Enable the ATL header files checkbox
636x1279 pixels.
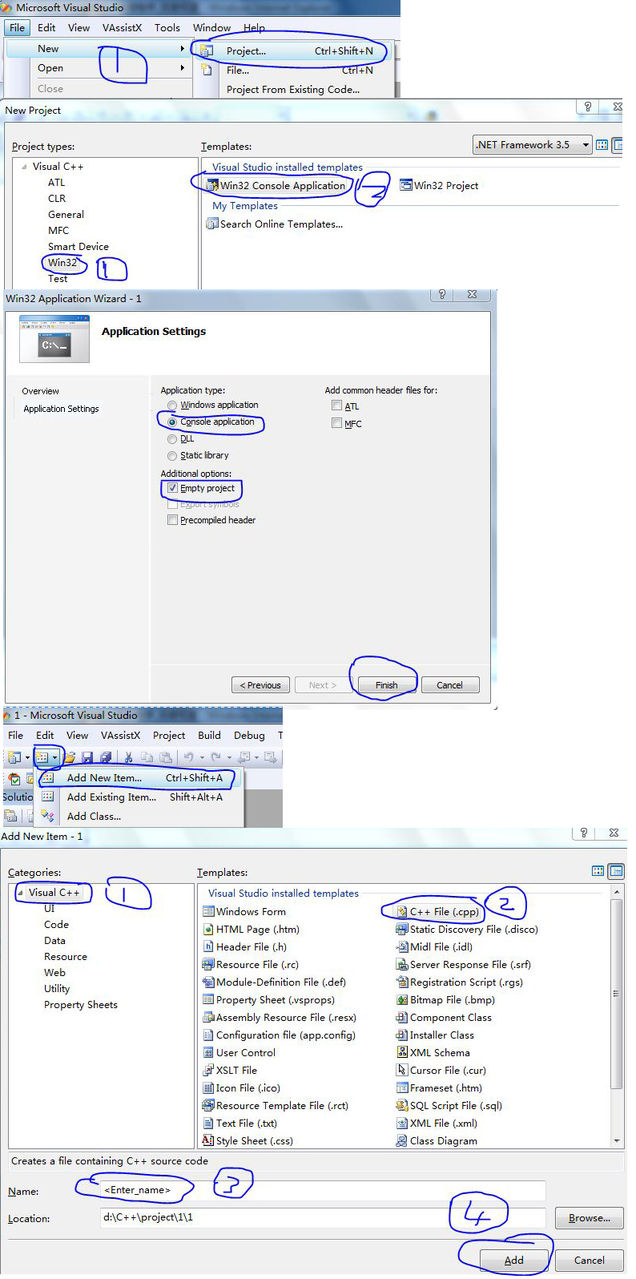337,406
